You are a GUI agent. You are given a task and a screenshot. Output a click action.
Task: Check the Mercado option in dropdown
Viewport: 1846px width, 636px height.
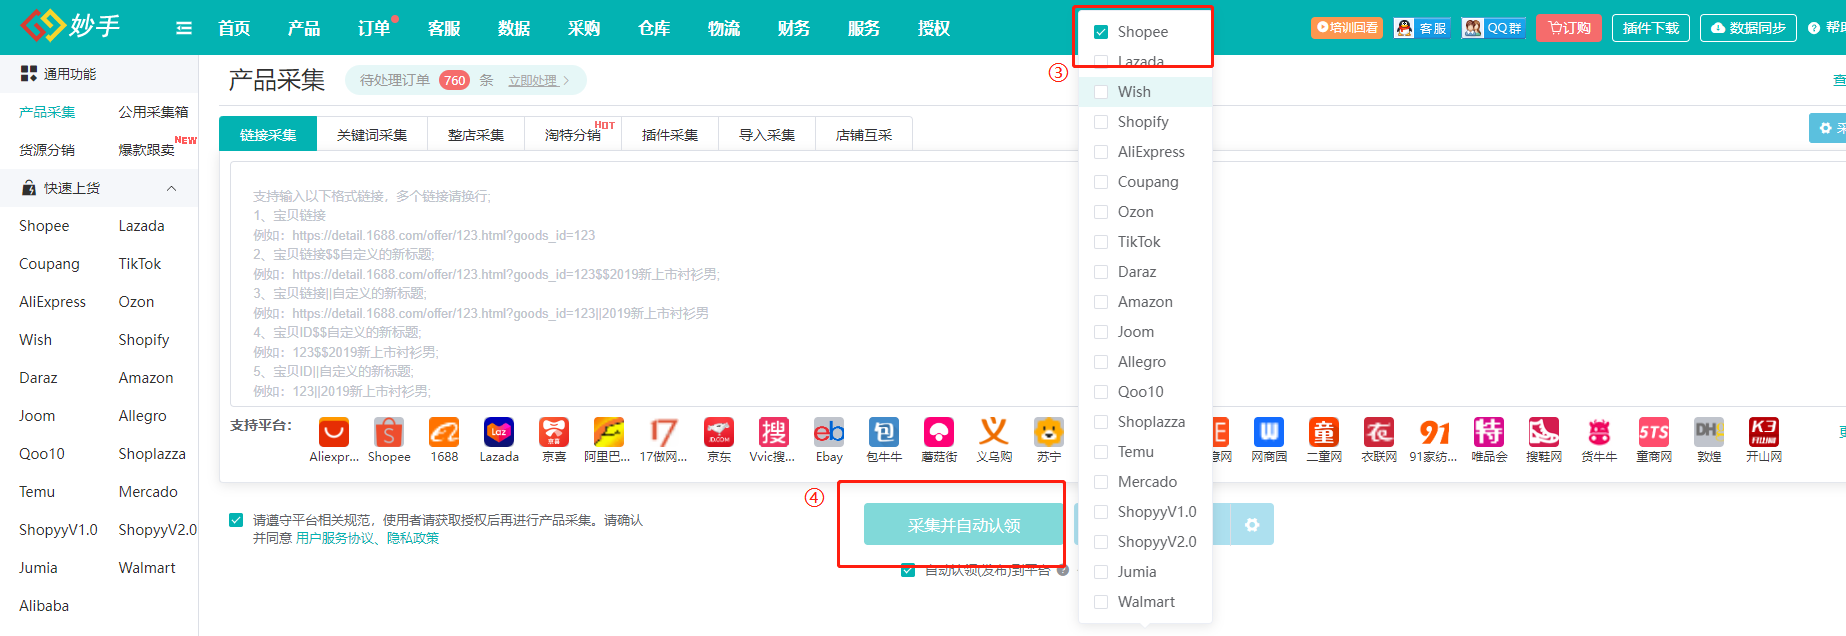point(1101,482)
